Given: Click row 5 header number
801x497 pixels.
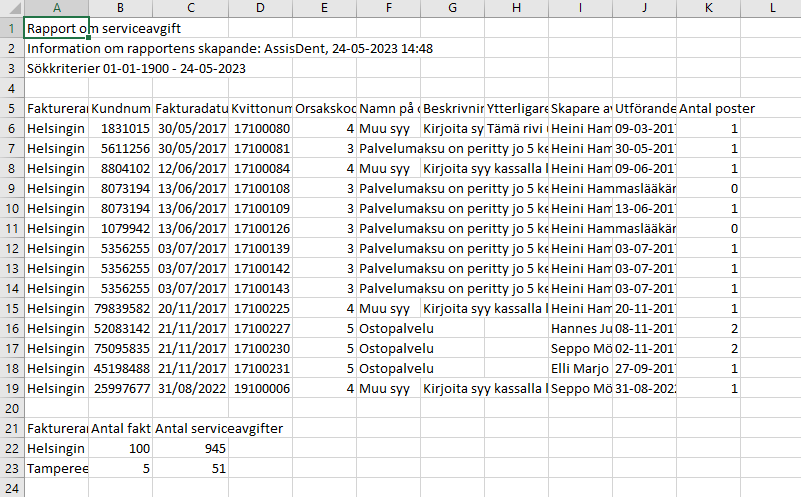Looking at the screenshot, I should (x=12, y=109).
